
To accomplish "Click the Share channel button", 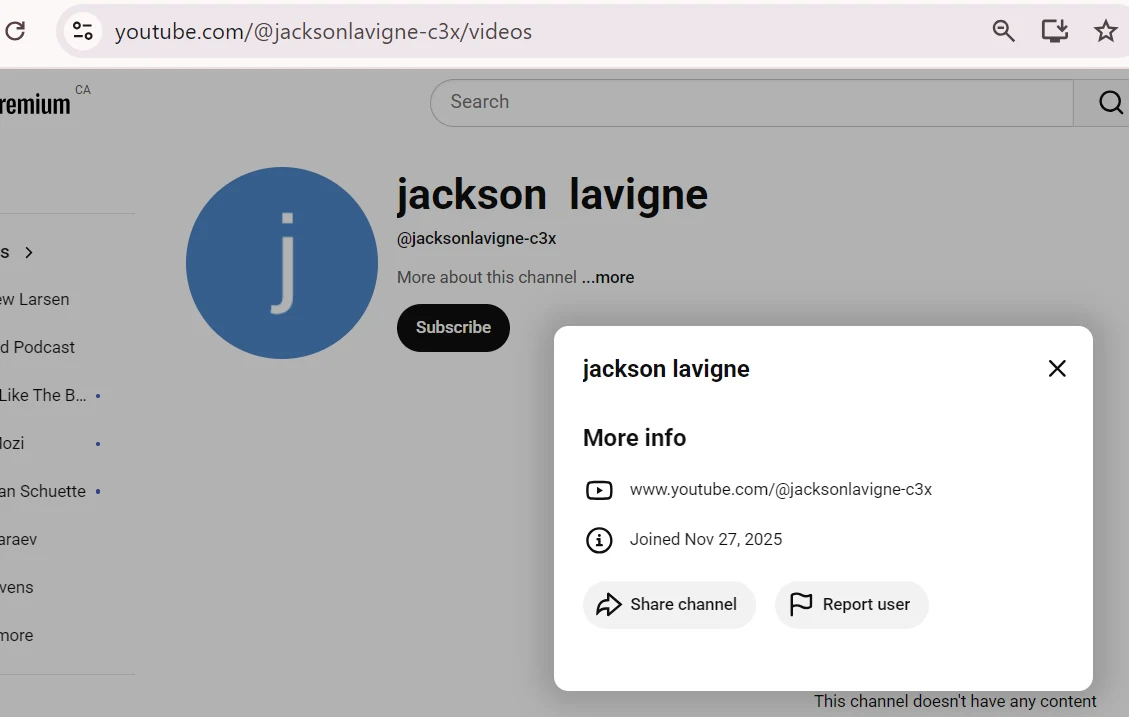I will 669,605.
